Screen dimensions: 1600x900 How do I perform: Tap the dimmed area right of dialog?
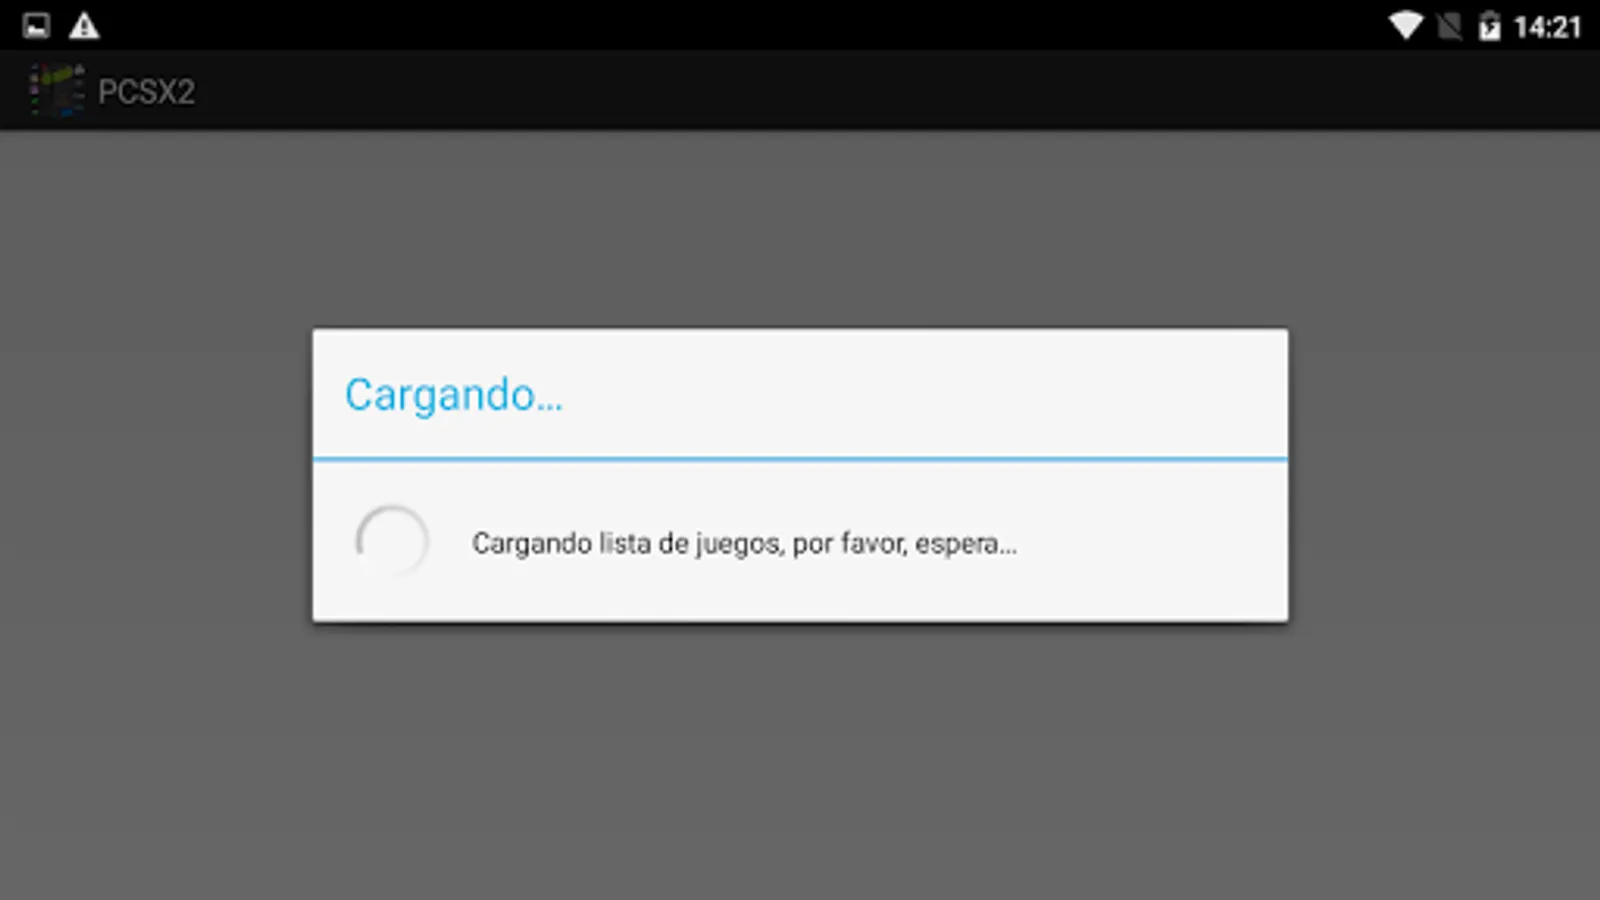(x=1444, y=475)
